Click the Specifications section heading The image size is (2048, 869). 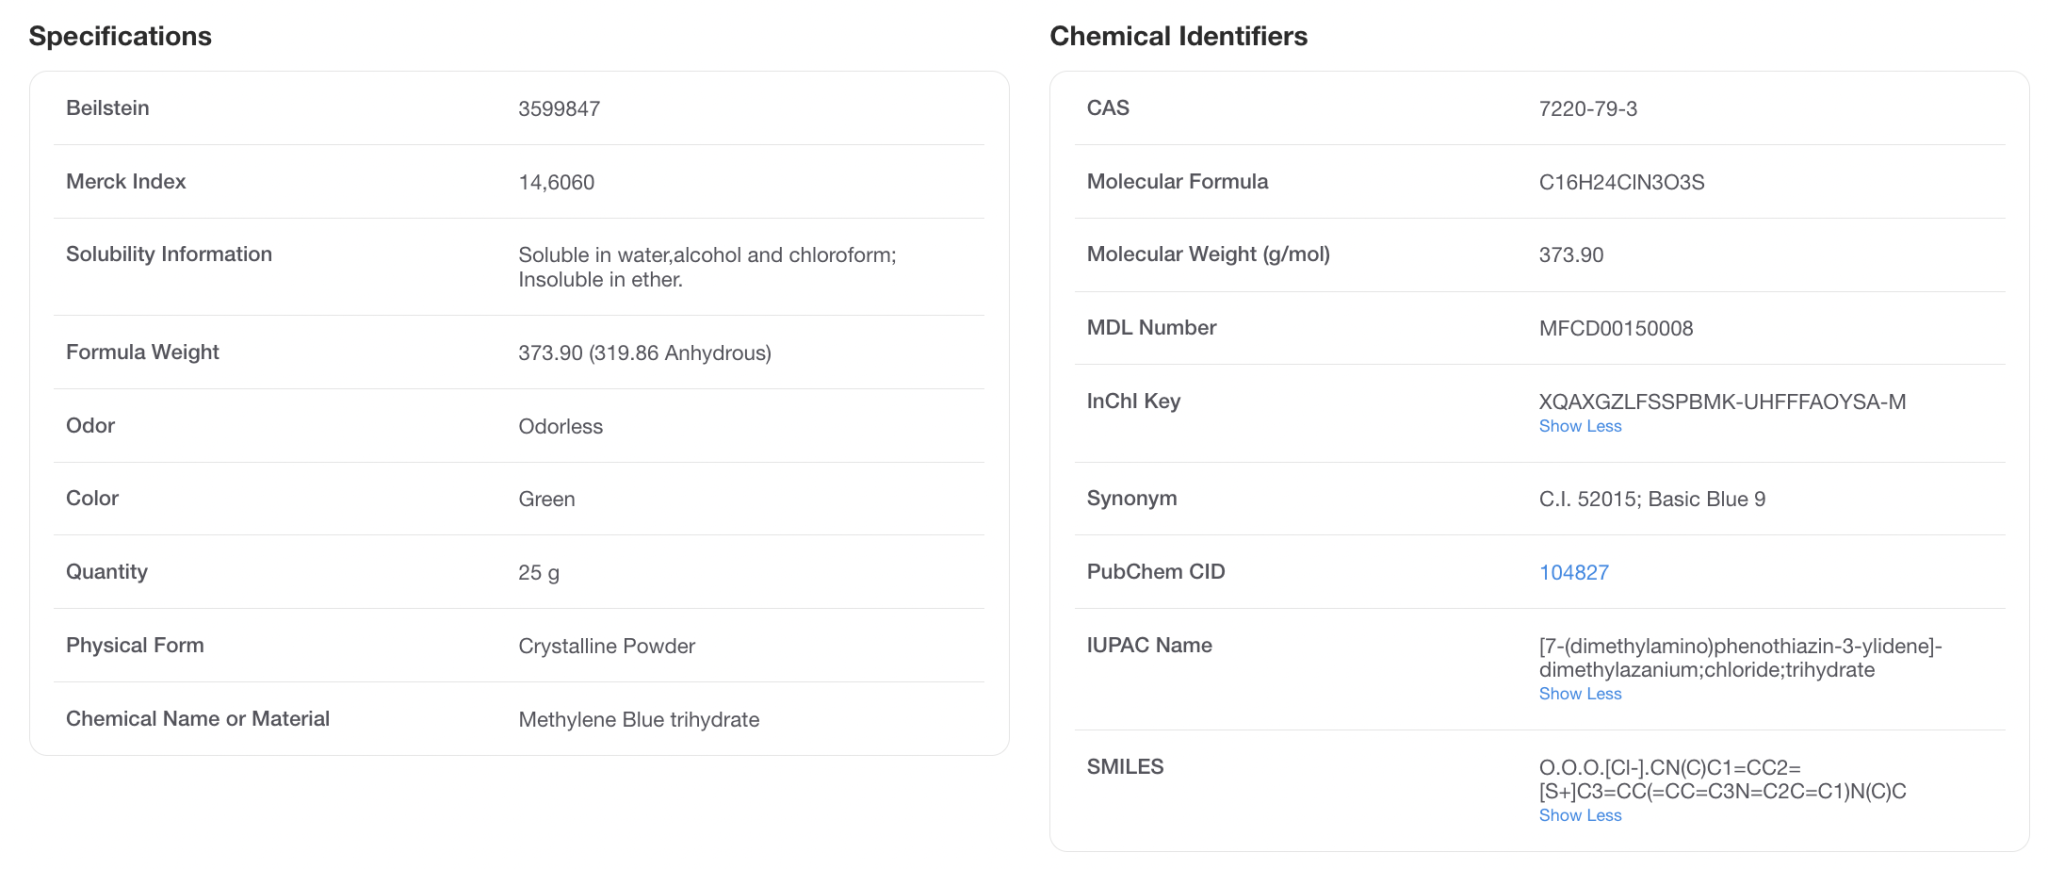coord(121,36)
